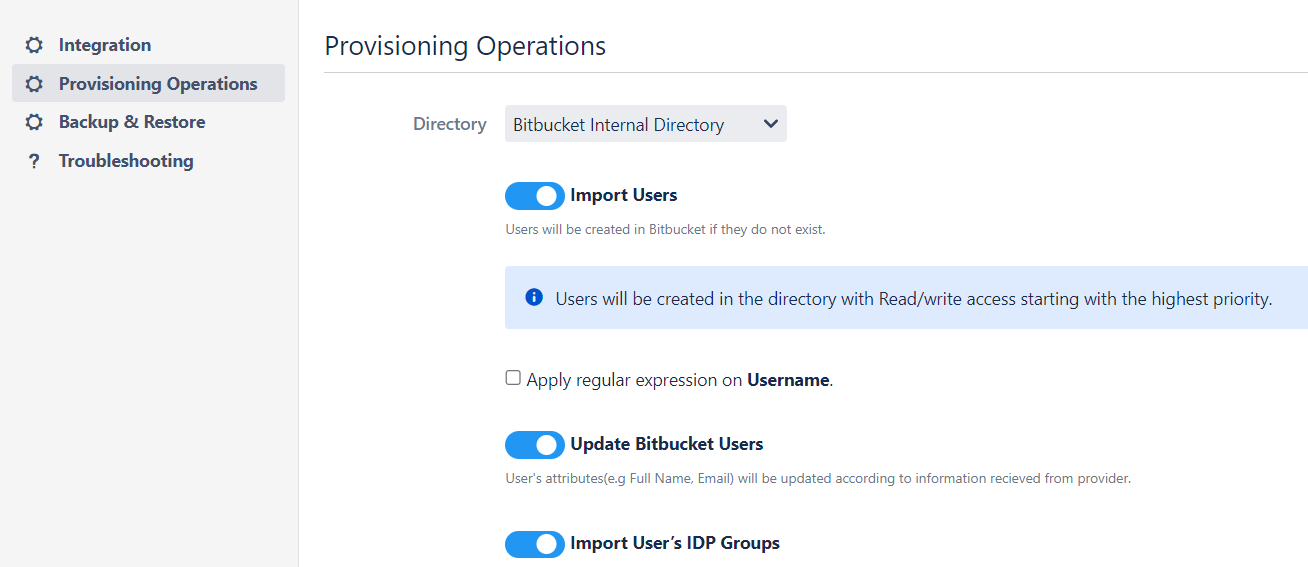
Task: Click the blue info icon in the notice
Action: pos(534,297)
